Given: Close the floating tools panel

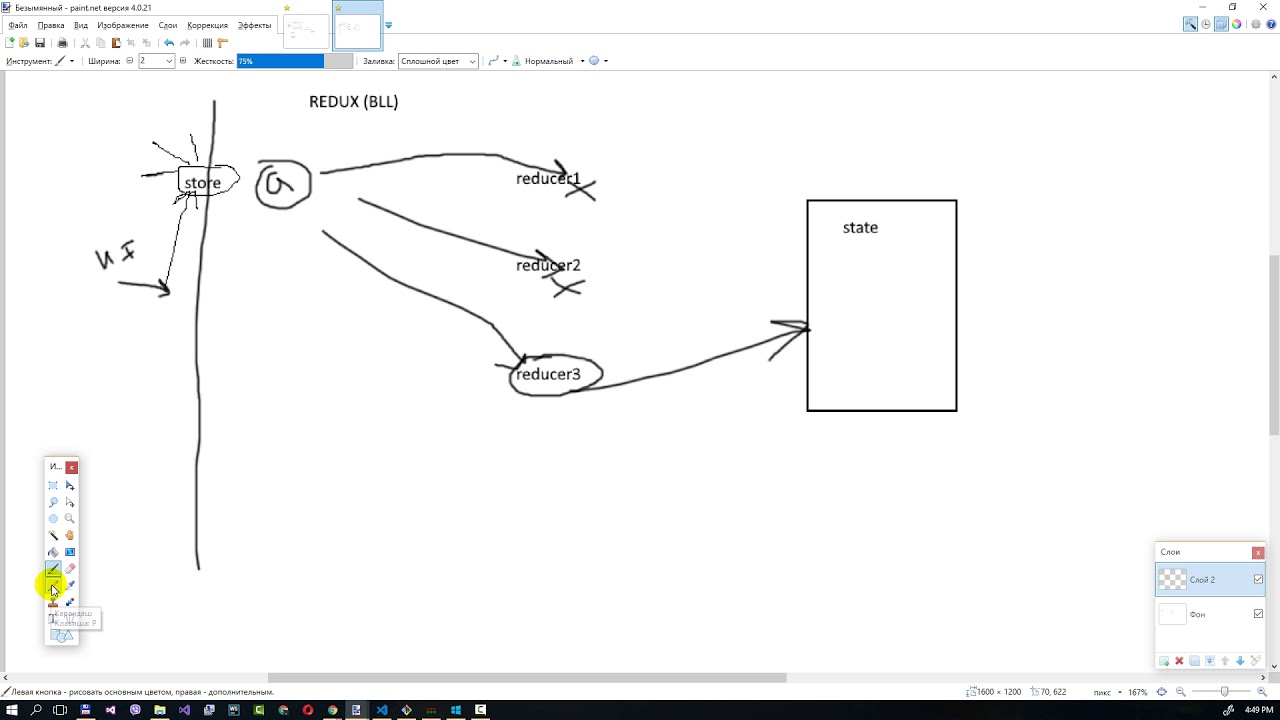Looking at the screenshot, I should click(x=71, y=467).
